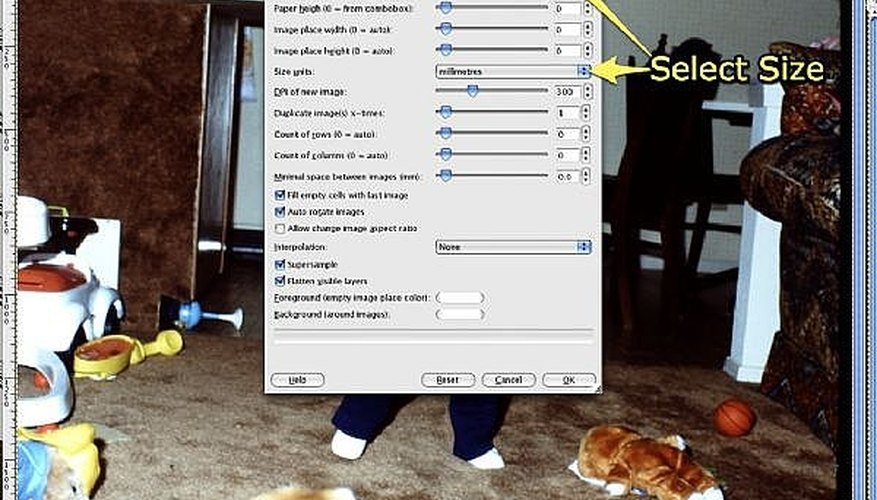This screenshot has width=877, height=500.
Task: Click the Paper height slider handle
Action: pyautogui.click(x=445, y=7)
